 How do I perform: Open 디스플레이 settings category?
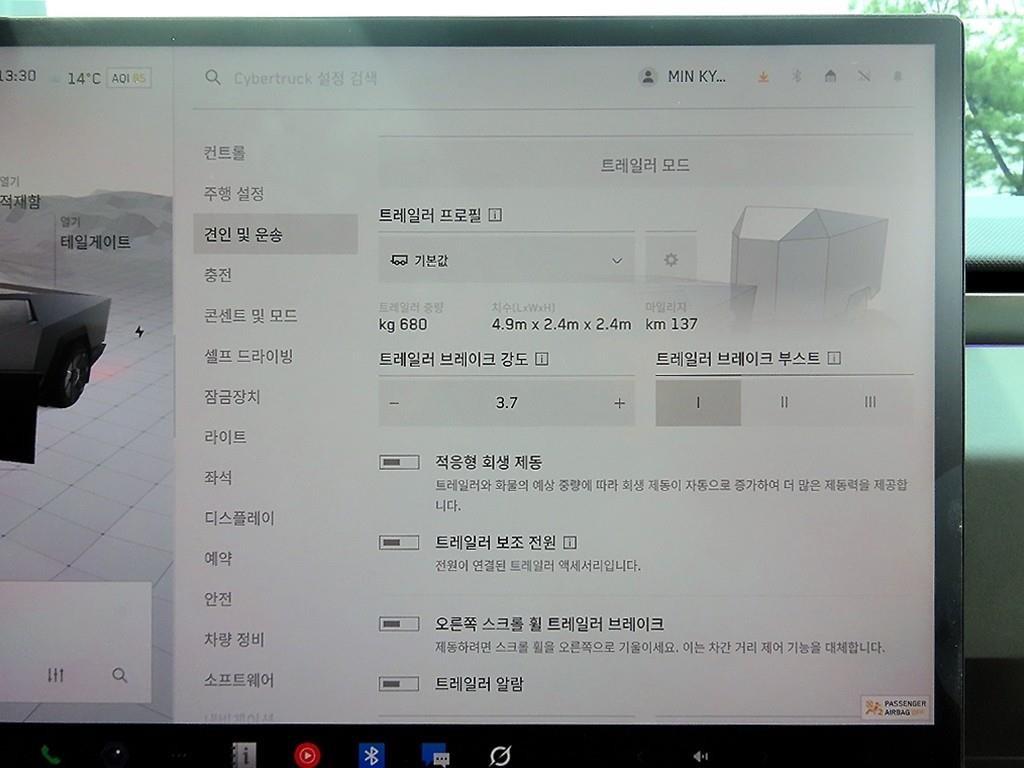click(239, 518)
